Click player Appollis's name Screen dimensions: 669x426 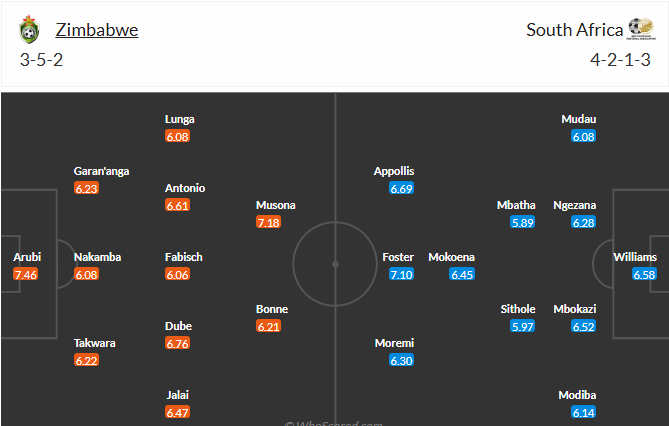pos(393,171)
